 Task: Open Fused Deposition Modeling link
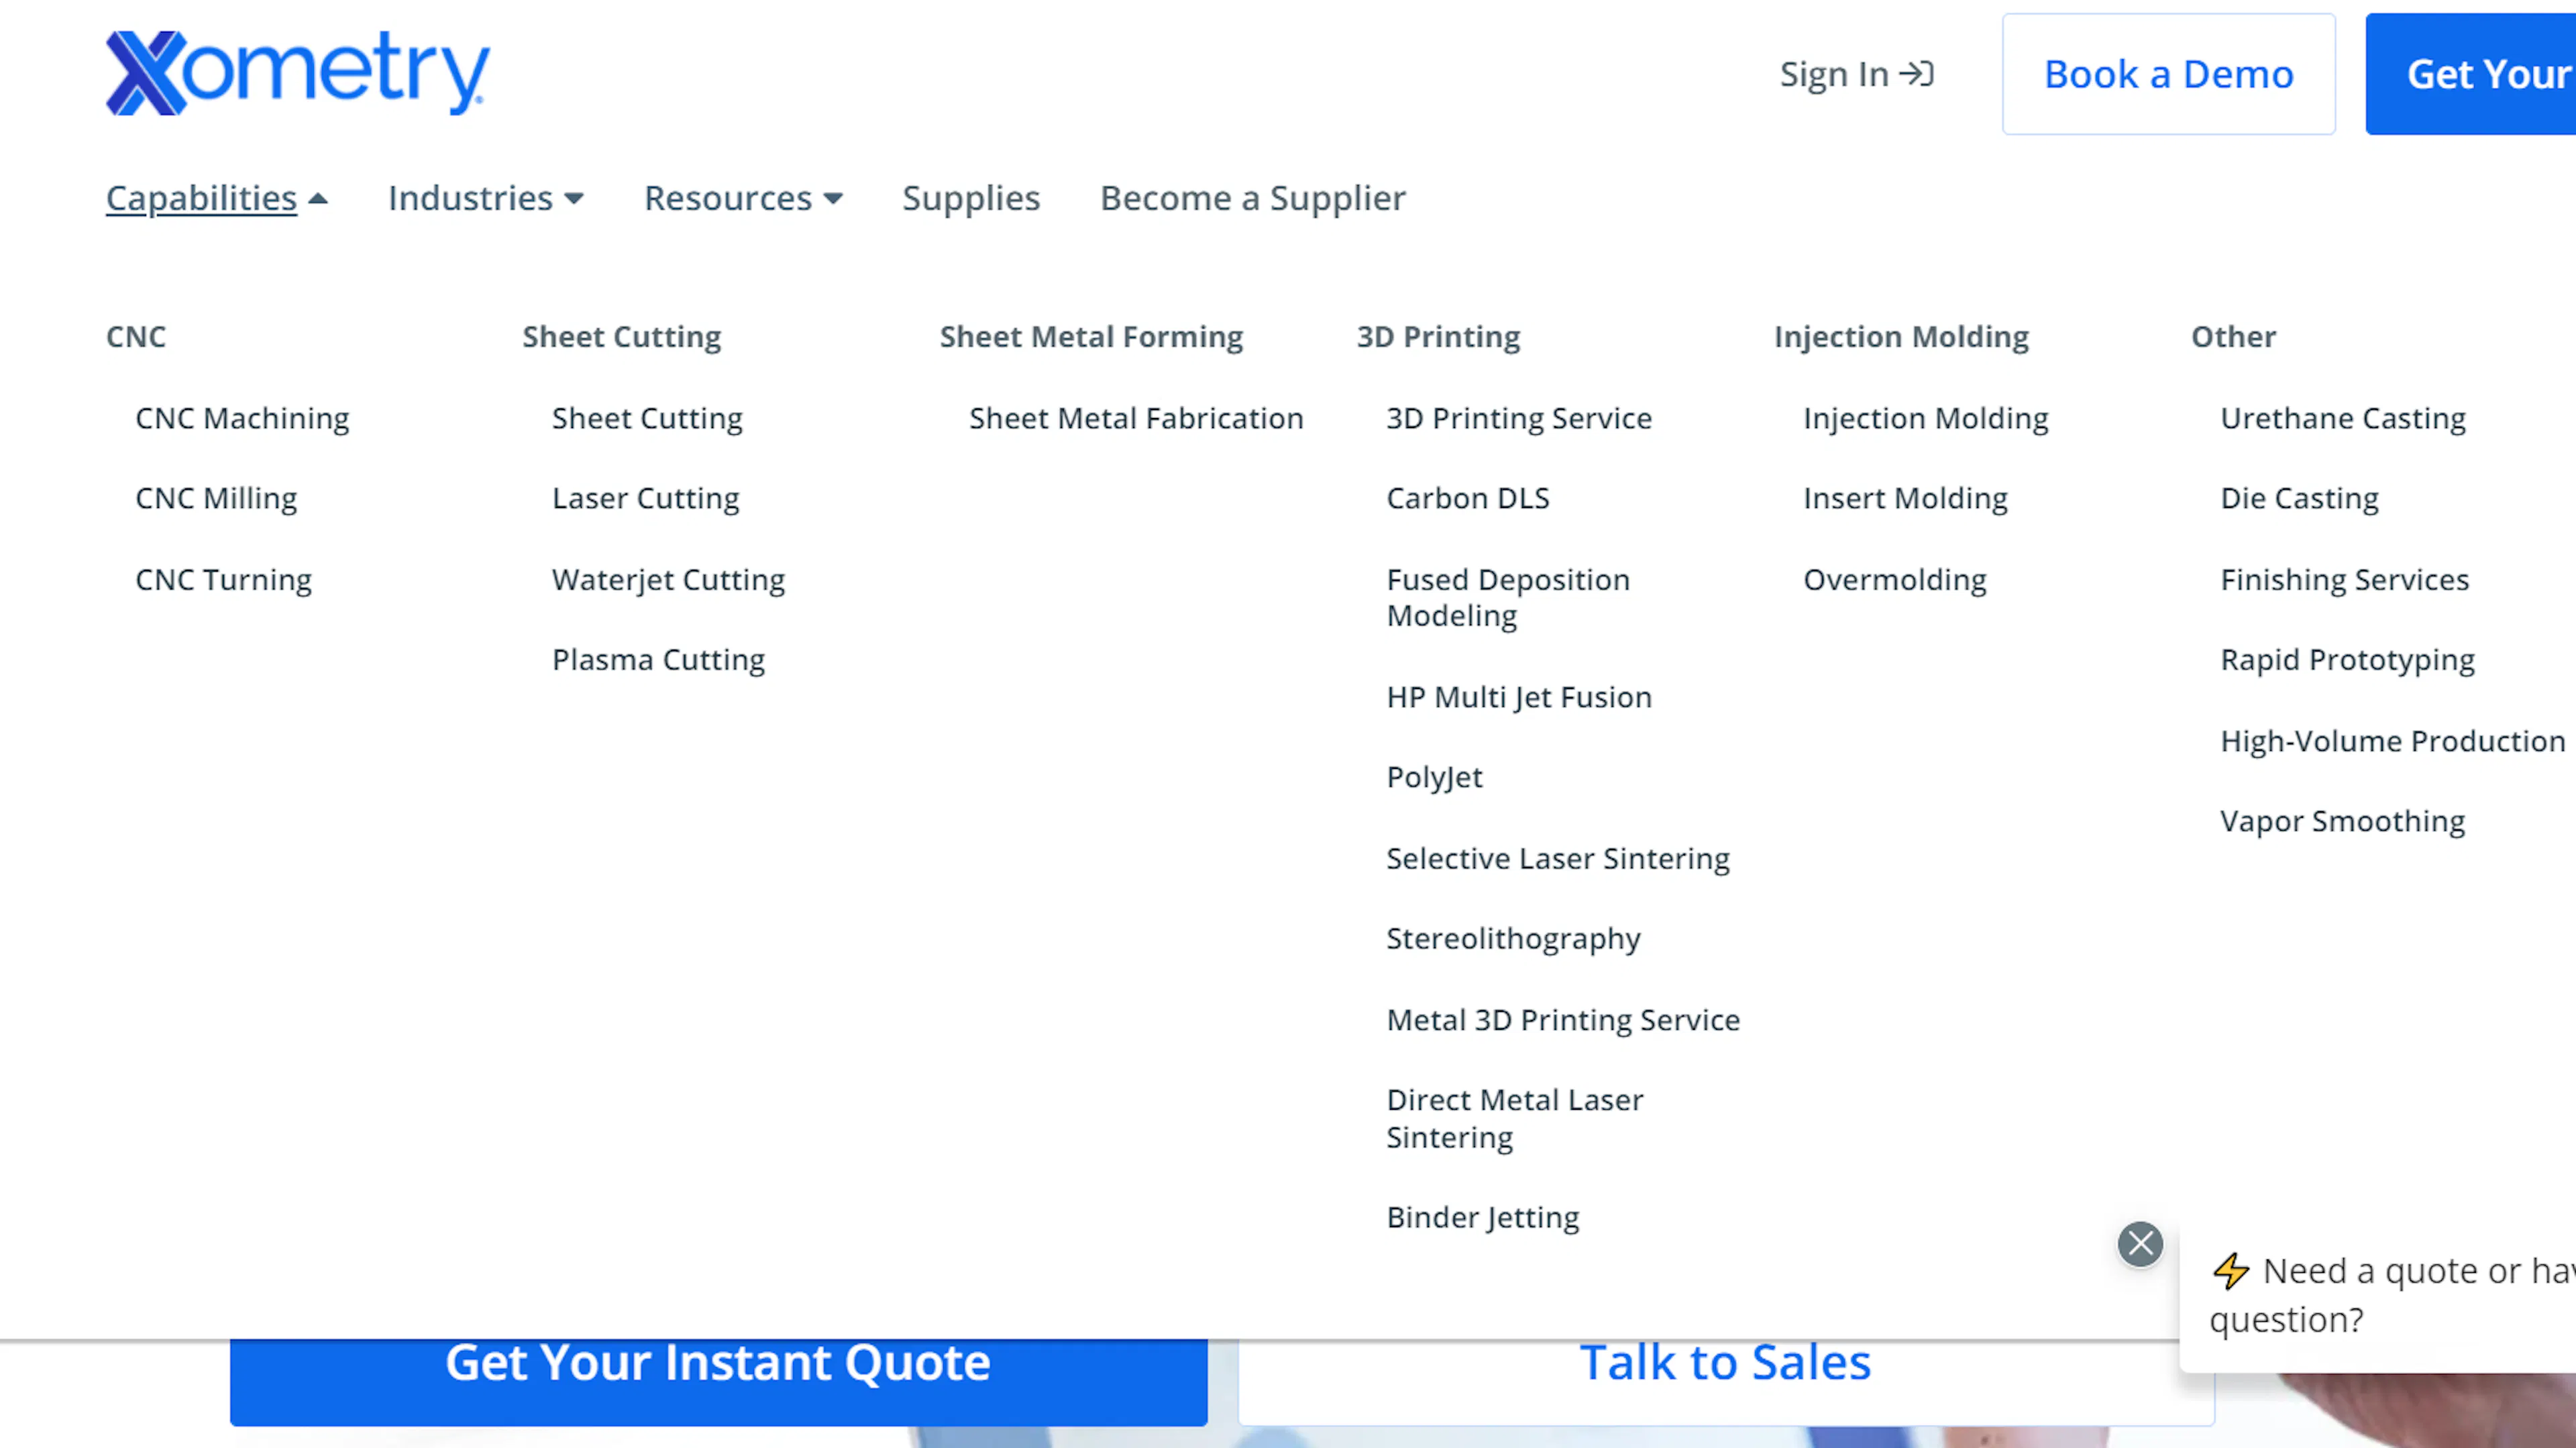tap(1508, 597)
